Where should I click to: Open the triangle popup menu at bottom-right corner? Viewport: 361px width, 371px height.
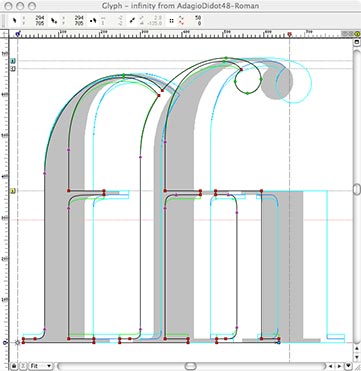point(348,366)
